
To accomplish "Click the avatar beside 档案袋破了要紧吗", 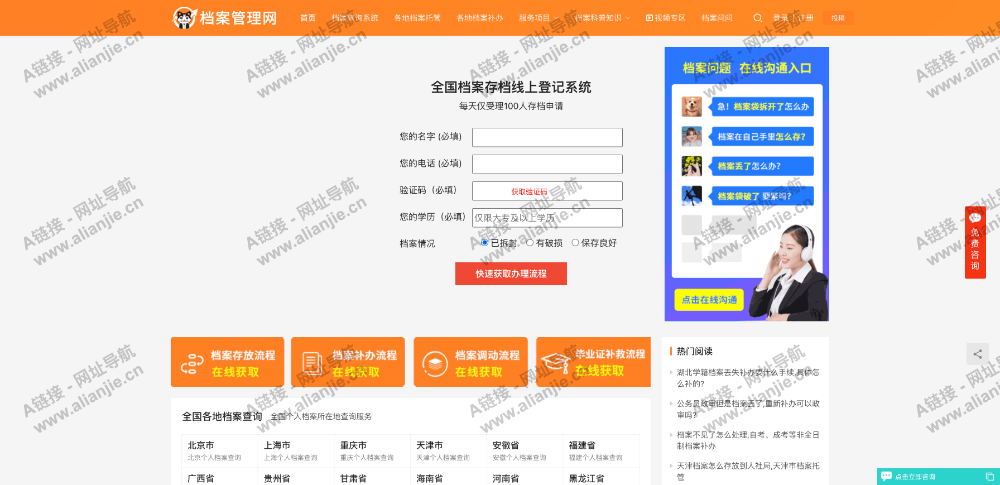I will coord(691,196).
